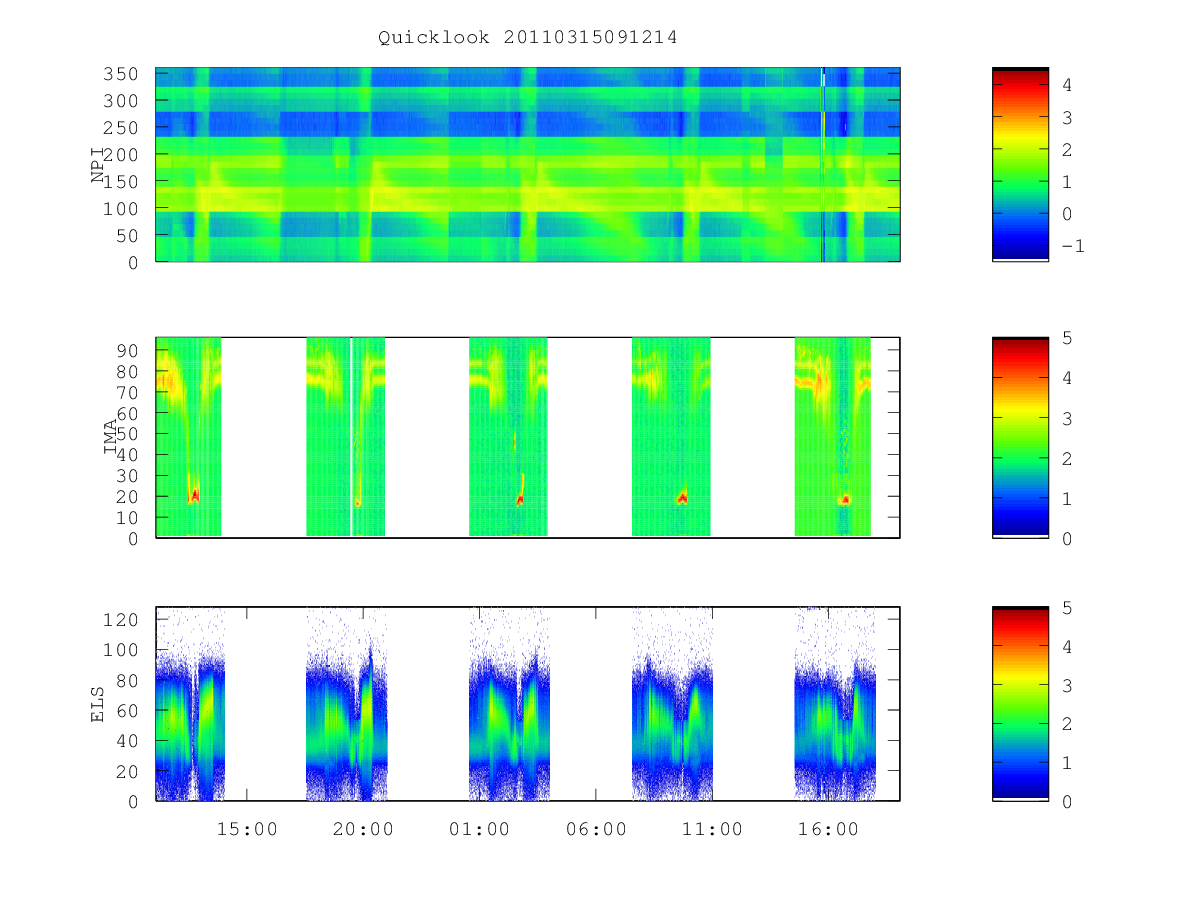Click the 15:00 time axis label
Image resolution: width=1200 pixels, height=900 pixels.
pos(247,829)
